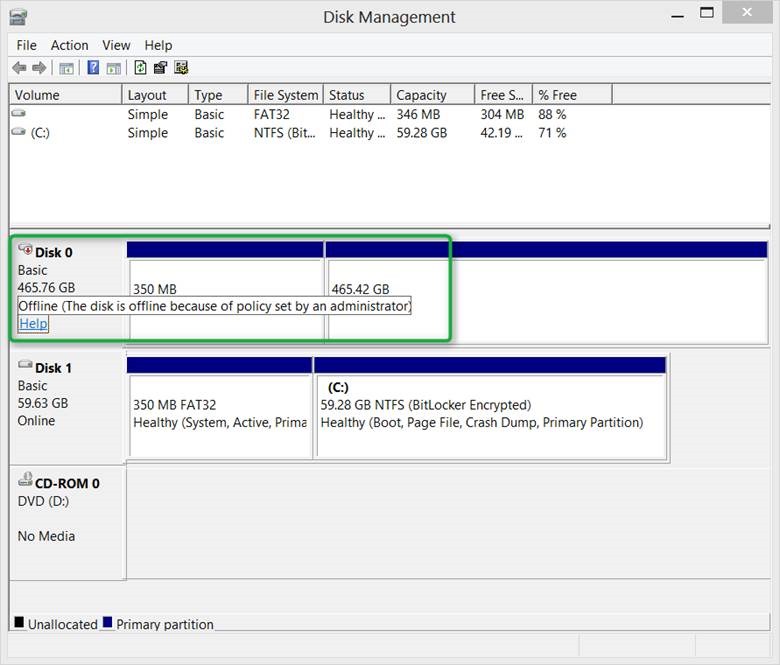Screen dimensions: 780x665
Task: Toggle Show/Hide Console Tree icon
Action: pyautogui.click(x=66, y=68)
